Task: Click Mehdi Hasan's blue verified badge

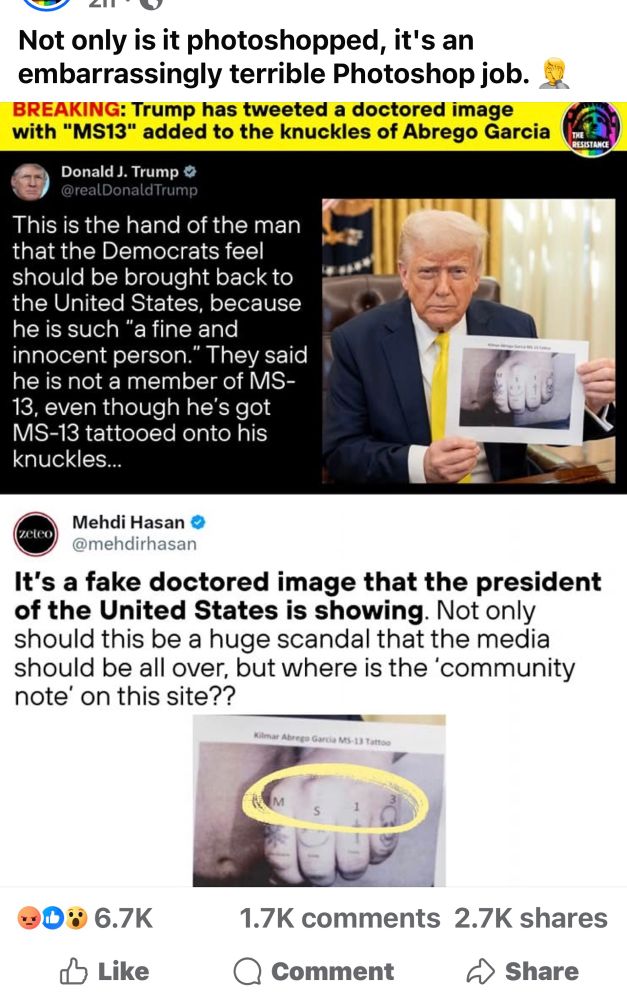Action: point(198,522)
